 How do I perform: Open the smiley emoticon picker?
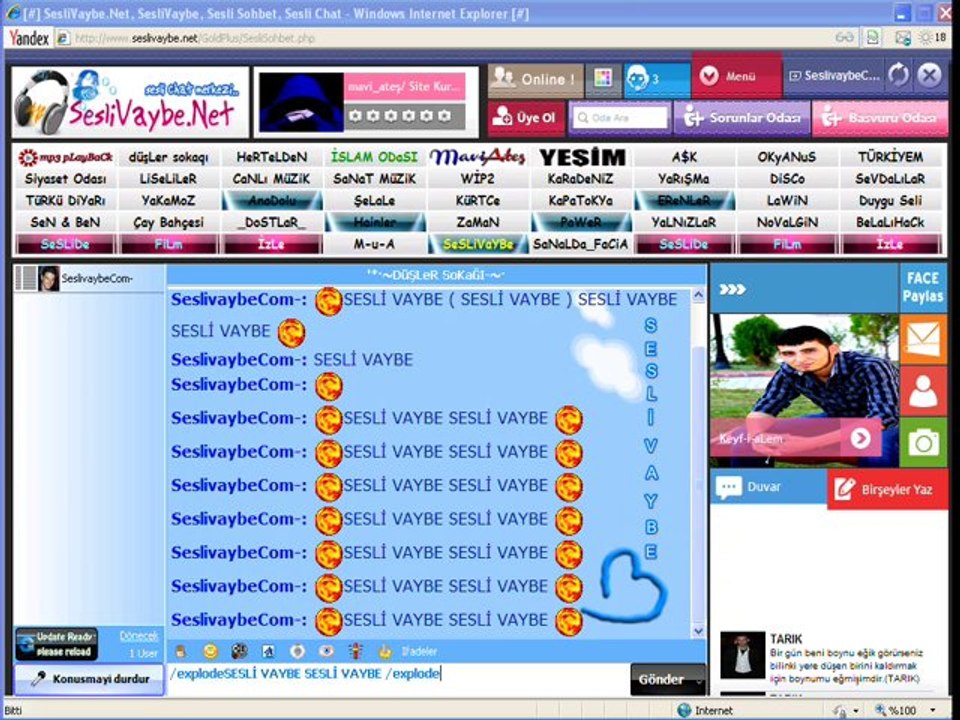click(210, 651)
